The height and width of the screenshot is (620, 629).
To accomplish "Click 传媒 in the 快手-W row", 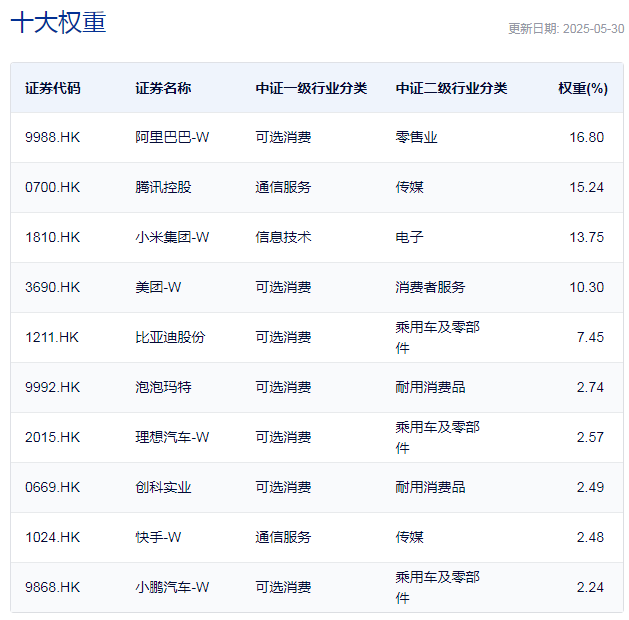I will click(410, 537).
